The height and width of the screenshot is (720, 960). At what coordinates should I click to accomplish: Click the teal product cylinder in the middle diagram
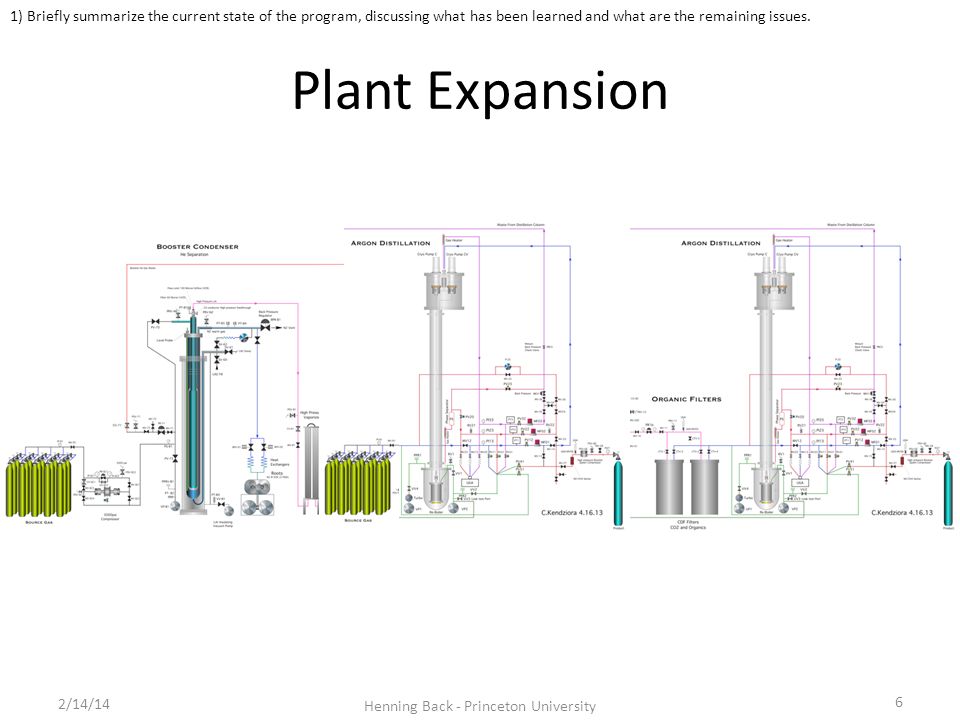click(x=618, y=491)
